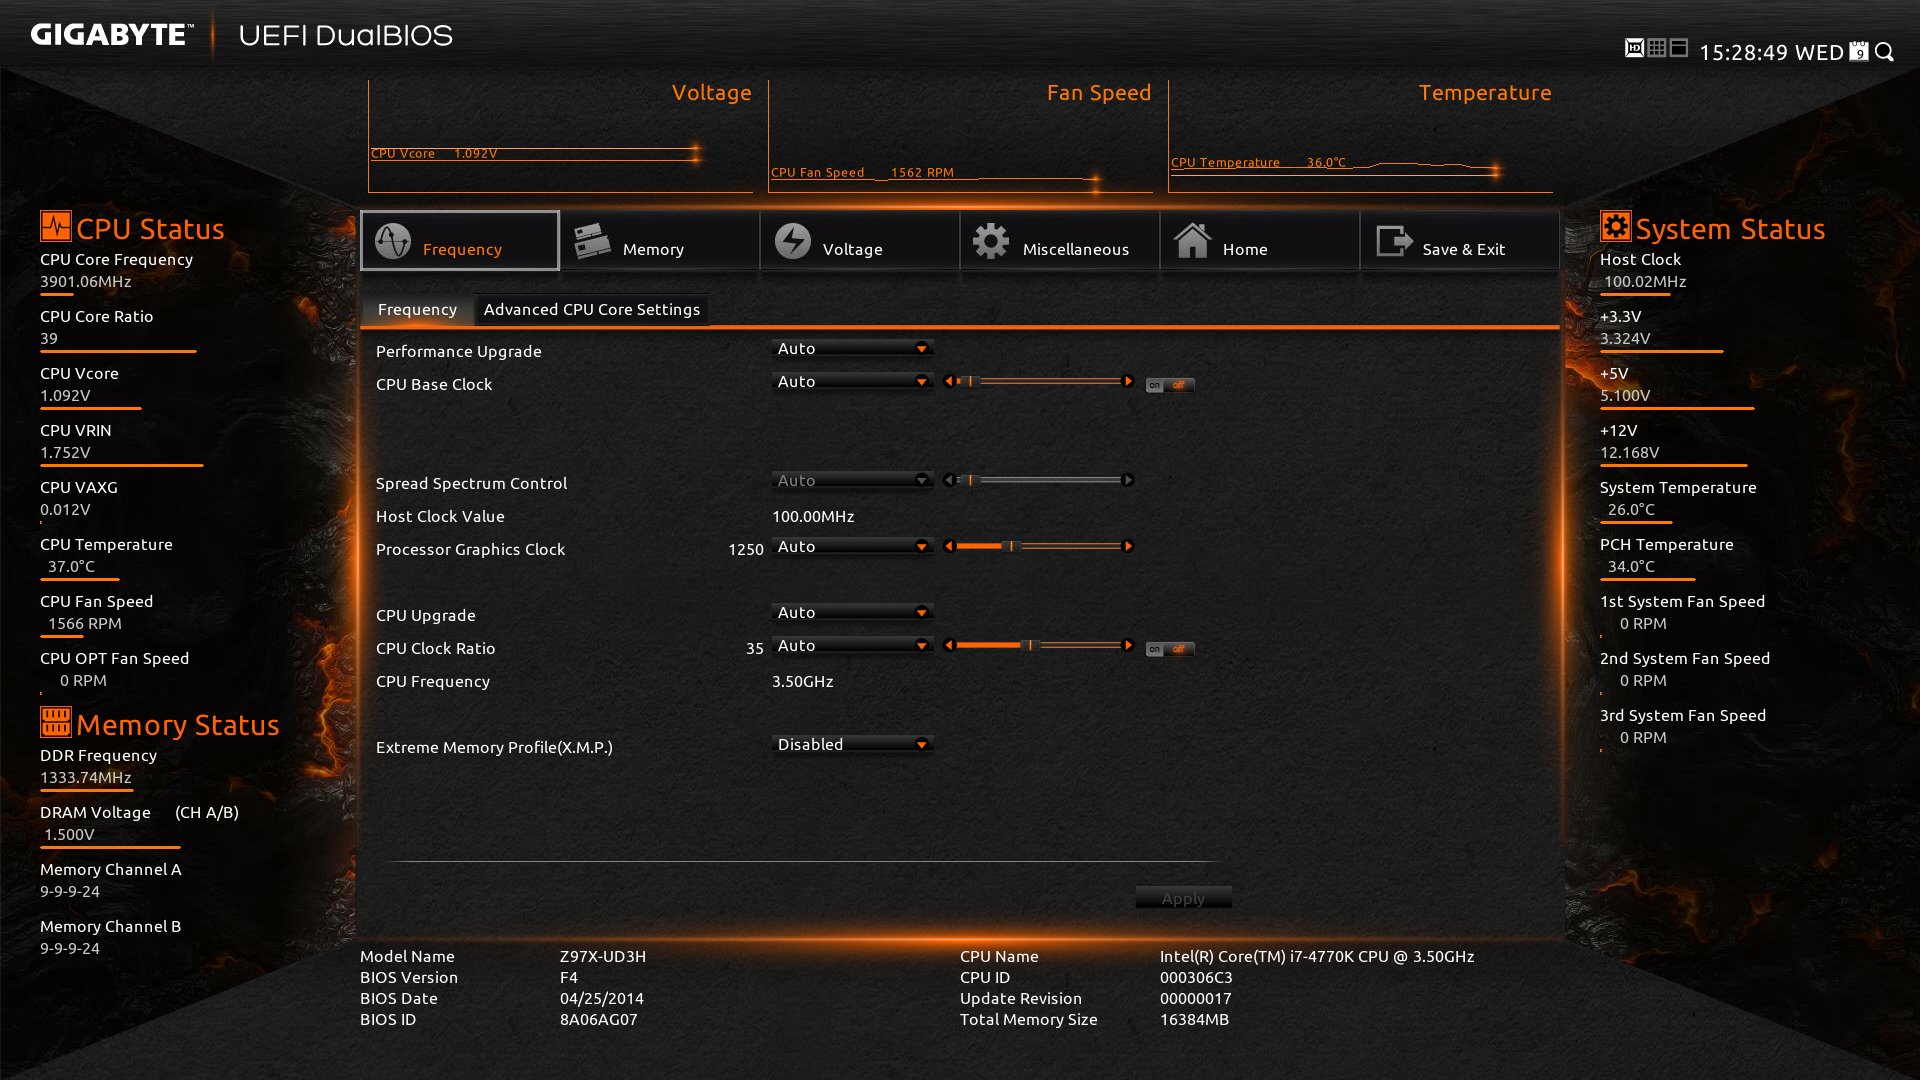Expand the Performance Upgrade dropdown
Screen dimensions: 1920x1080
point(853,348)
